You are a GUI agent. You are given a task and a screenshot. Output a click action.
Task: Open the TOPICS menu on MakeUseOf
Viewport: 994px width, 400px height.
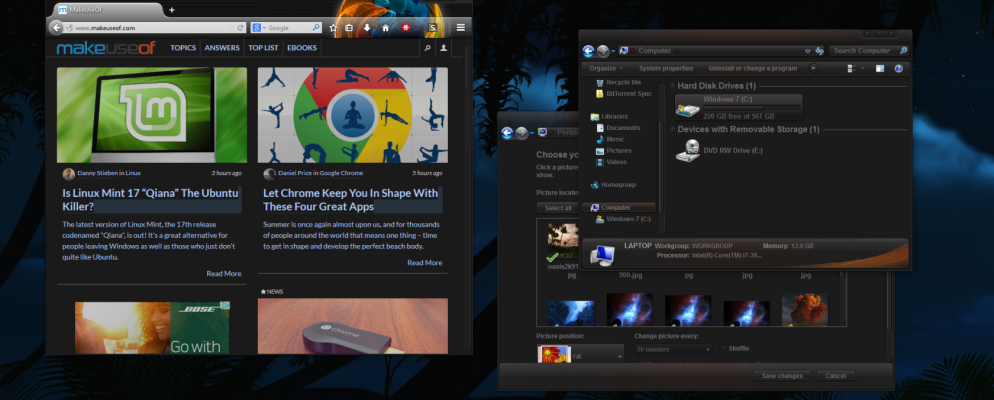(183, 48)
